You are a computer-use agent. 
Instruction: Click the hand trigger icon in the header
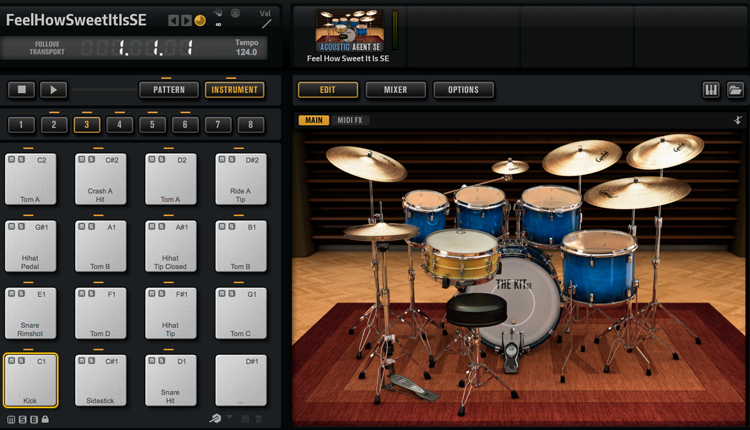(x=218, y=12)
